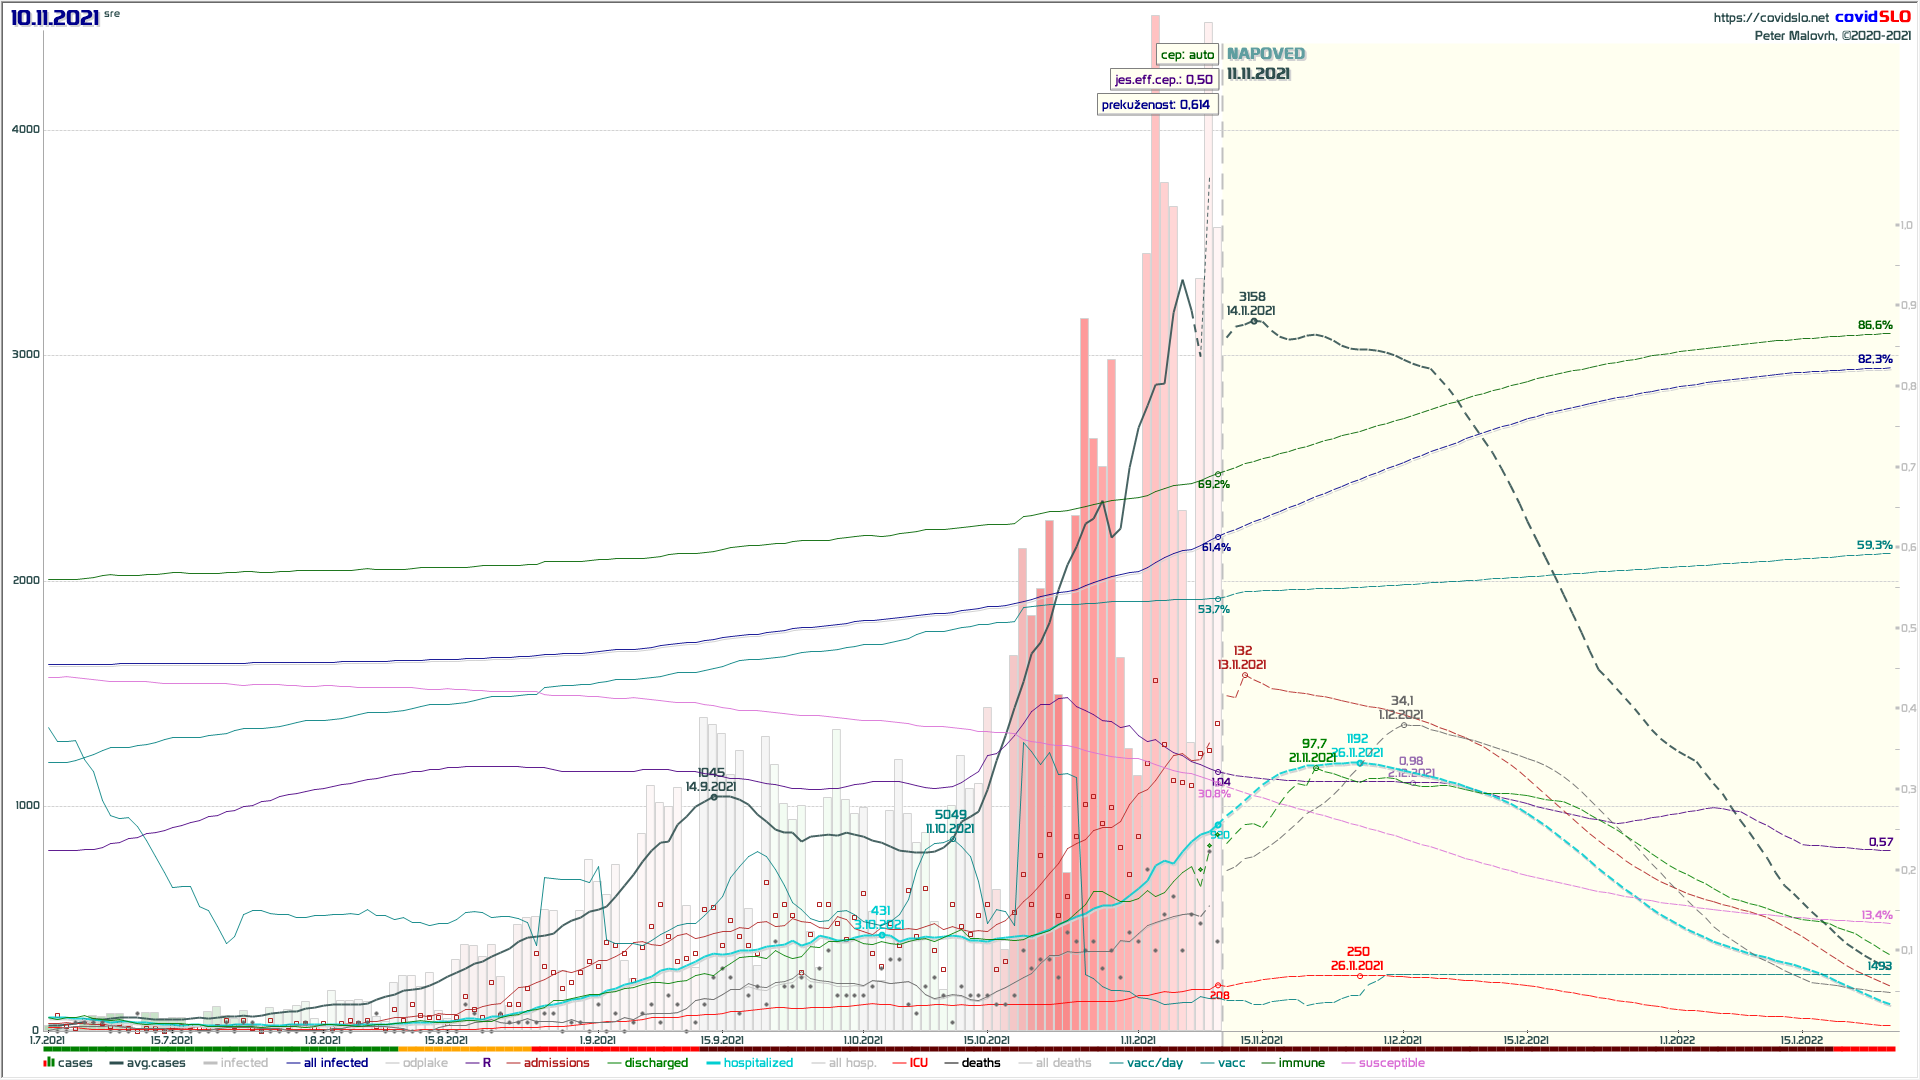Click the 10.11.2021 date heading

(x=55, y=18)
